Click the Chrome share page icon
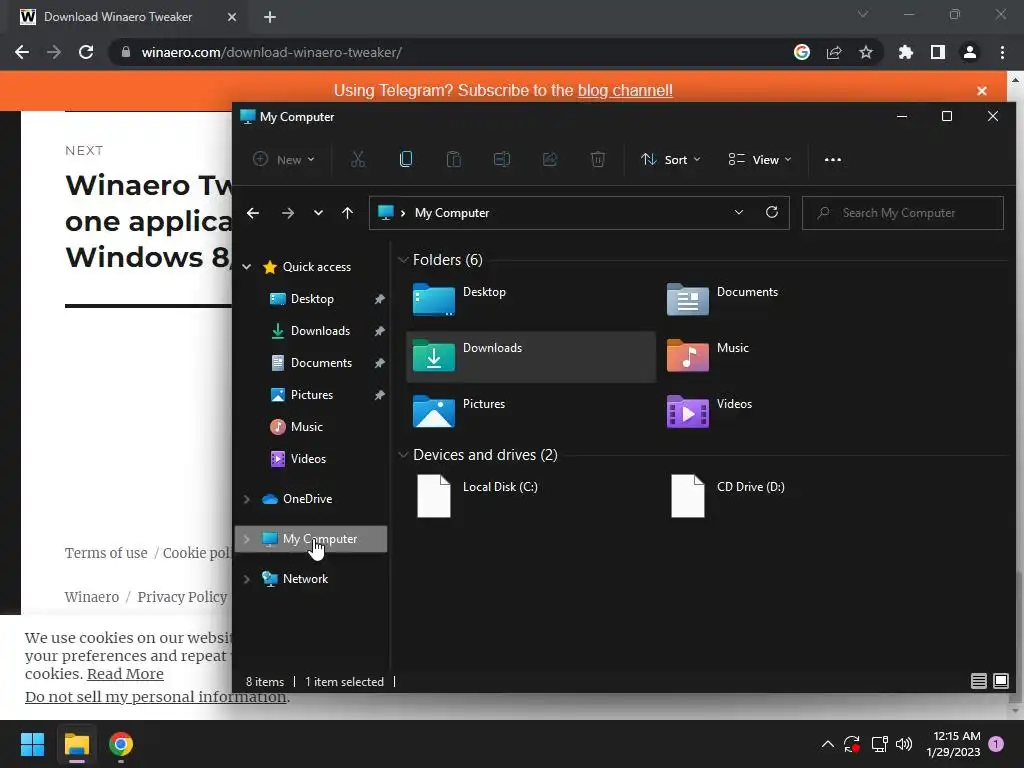Viewport: 1024px width, 768px height. pyautogui.click(x=834, y=52)
